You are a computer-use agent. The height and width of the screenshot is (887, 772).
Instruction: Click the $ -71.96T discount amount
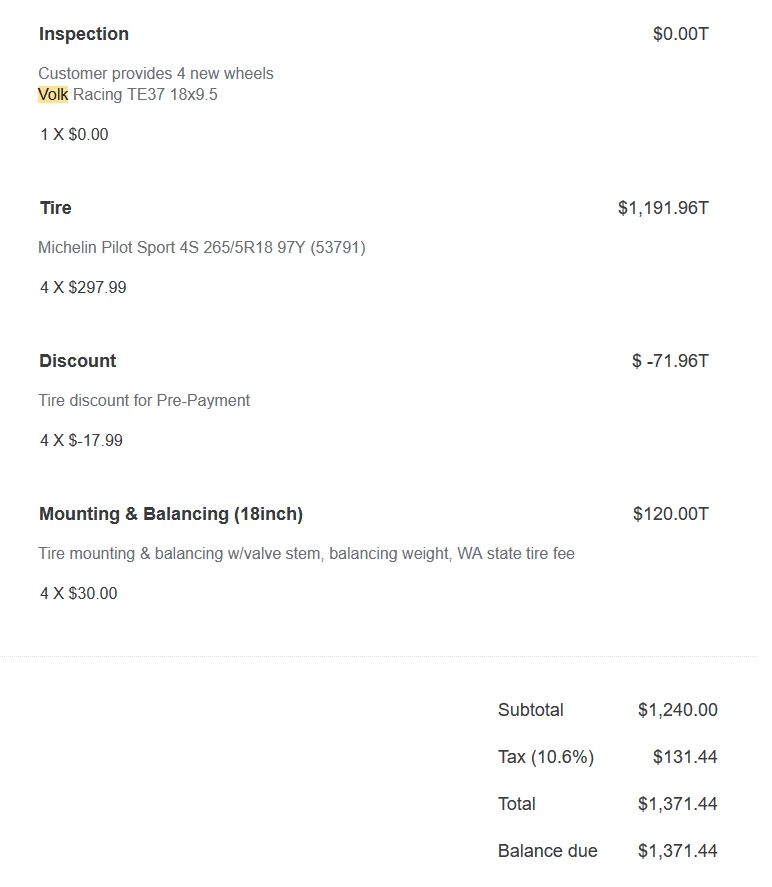(x=670, y=361)
